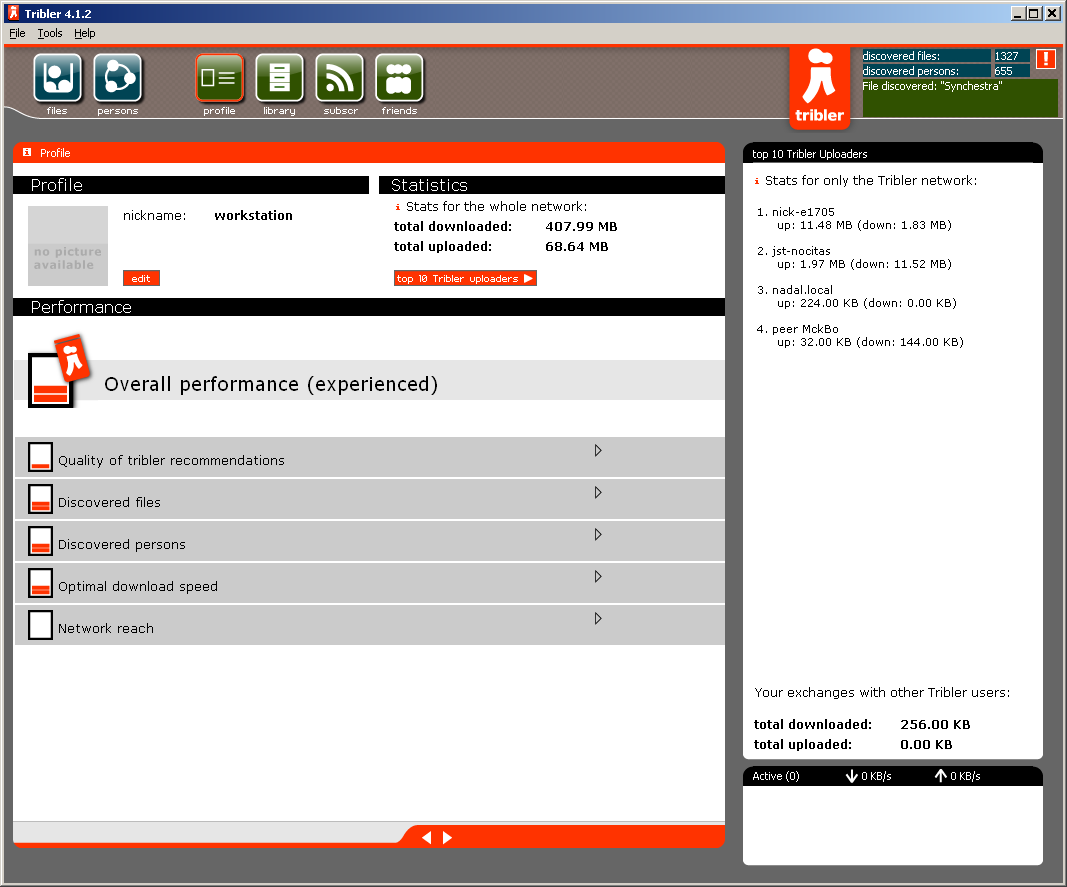This screenshot has width=1067, height=887.
Task: Expand Quality of tribler recommendations arrow
Action: pos(597,451)
